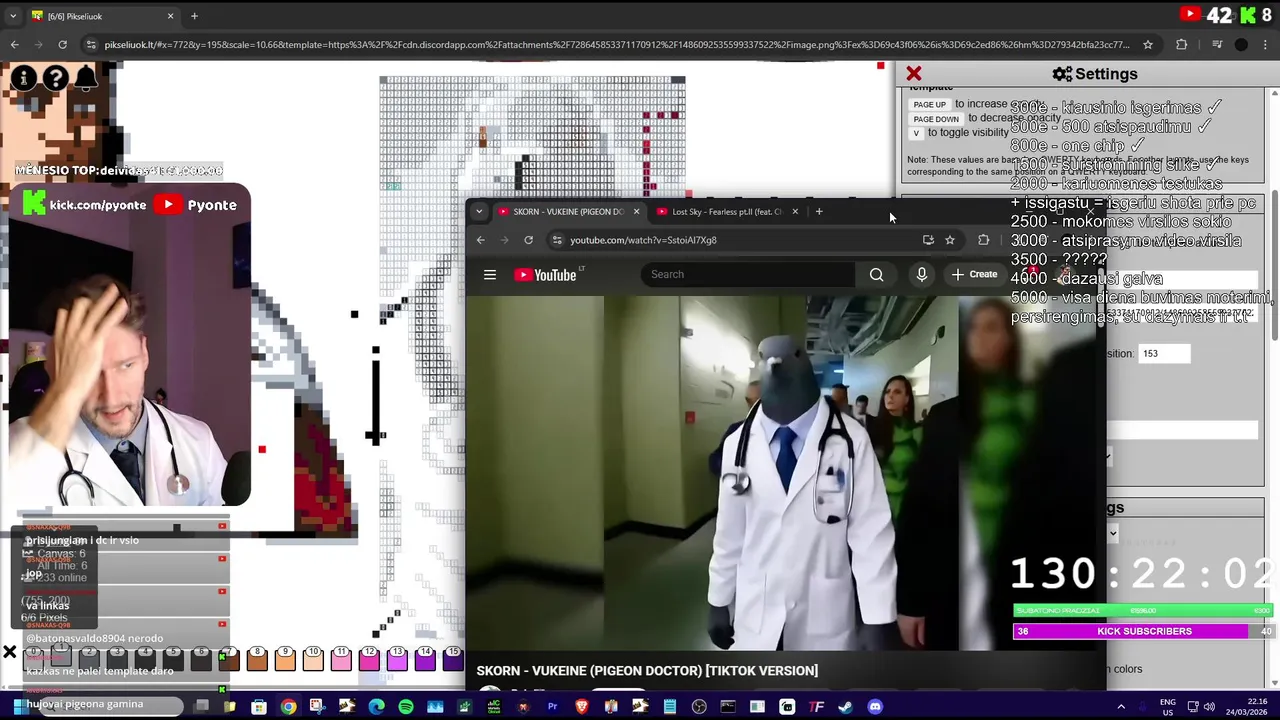Open extensions puzzle icon in YouTube window
The height and width of the screenshot is (720, 1280).
click(983, 240)
